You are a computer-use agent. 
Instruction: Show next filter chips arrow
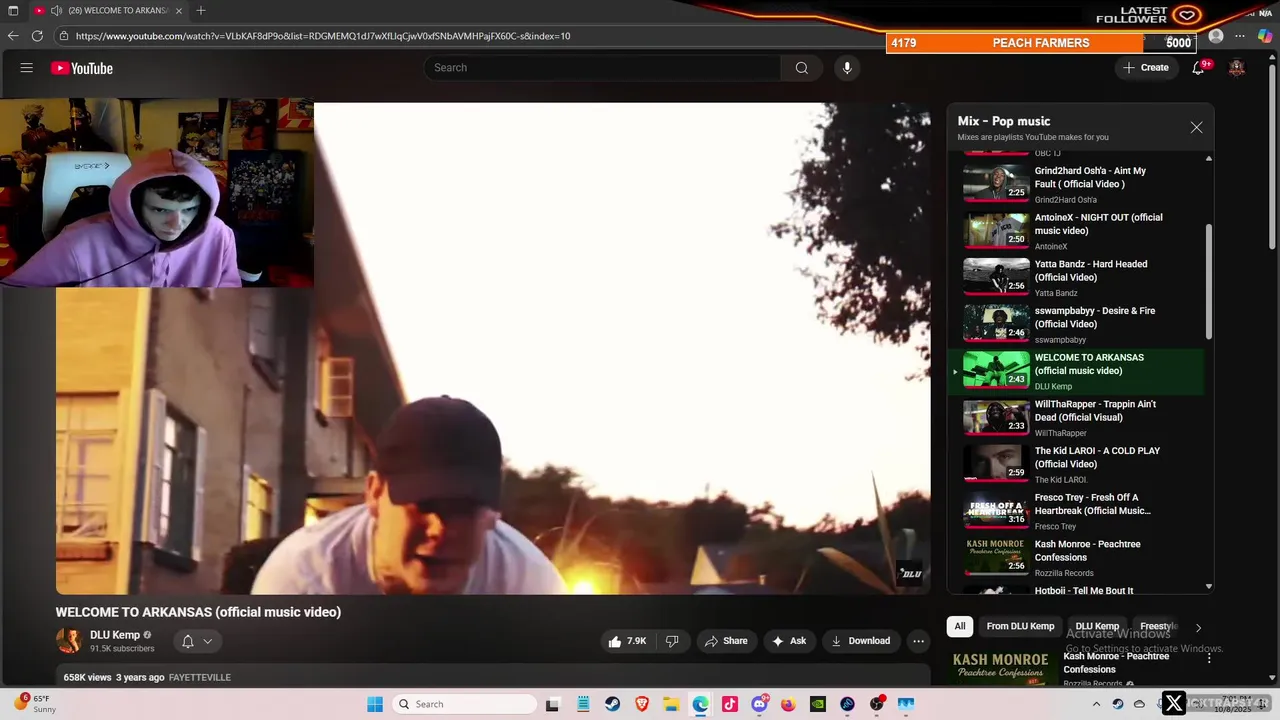1198,627
